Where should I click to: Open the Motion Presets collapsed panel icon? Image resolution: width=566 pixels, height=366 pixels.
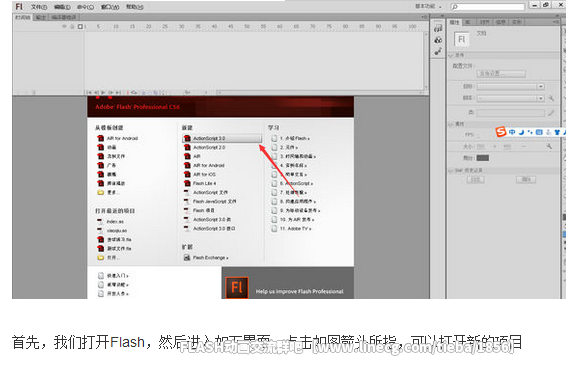[438, 52]
